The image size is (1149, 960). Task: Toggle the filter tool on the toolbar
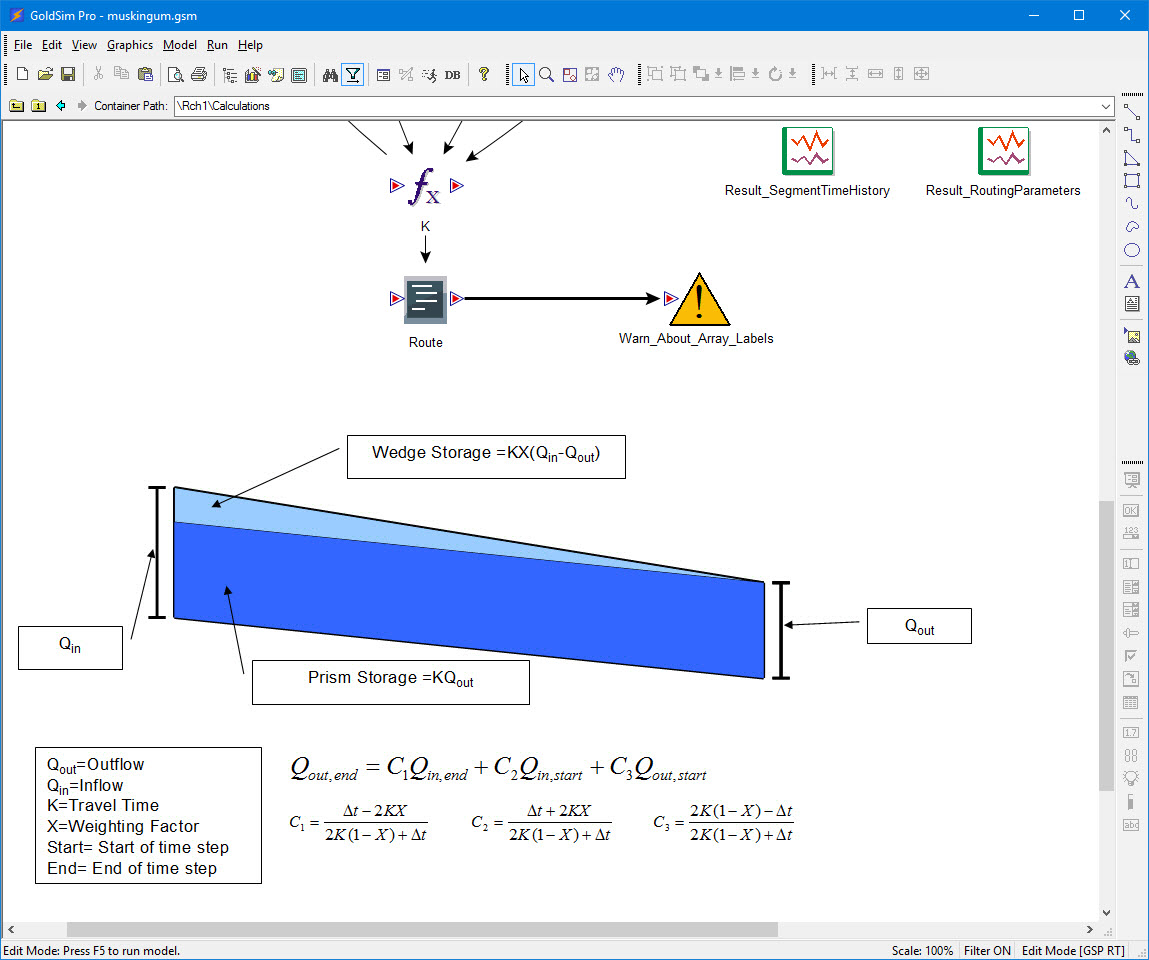pos(352,74)
